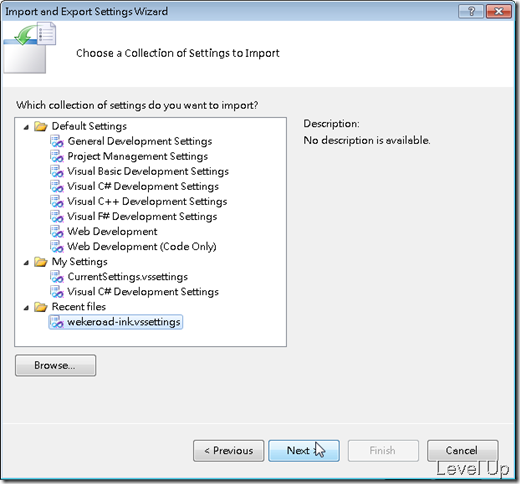520x484 pixels.
Task: Click the Project Management Settings file icon
Action: tap(57, 156)
